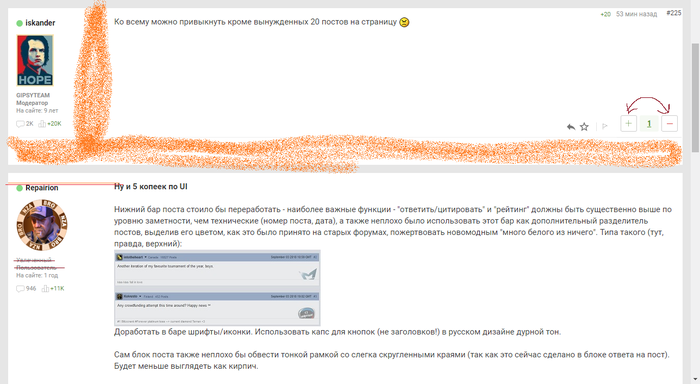This screenshot has height=384, width=700.
Task: Reply to iskander's post with arrow icon
Action: tap(571, 127)
